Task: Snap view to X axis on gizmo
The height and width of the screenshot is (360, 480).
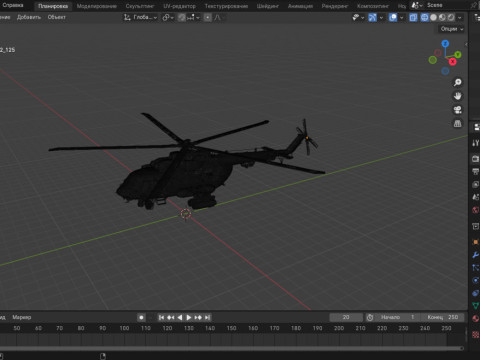Action: pos(452,61)
